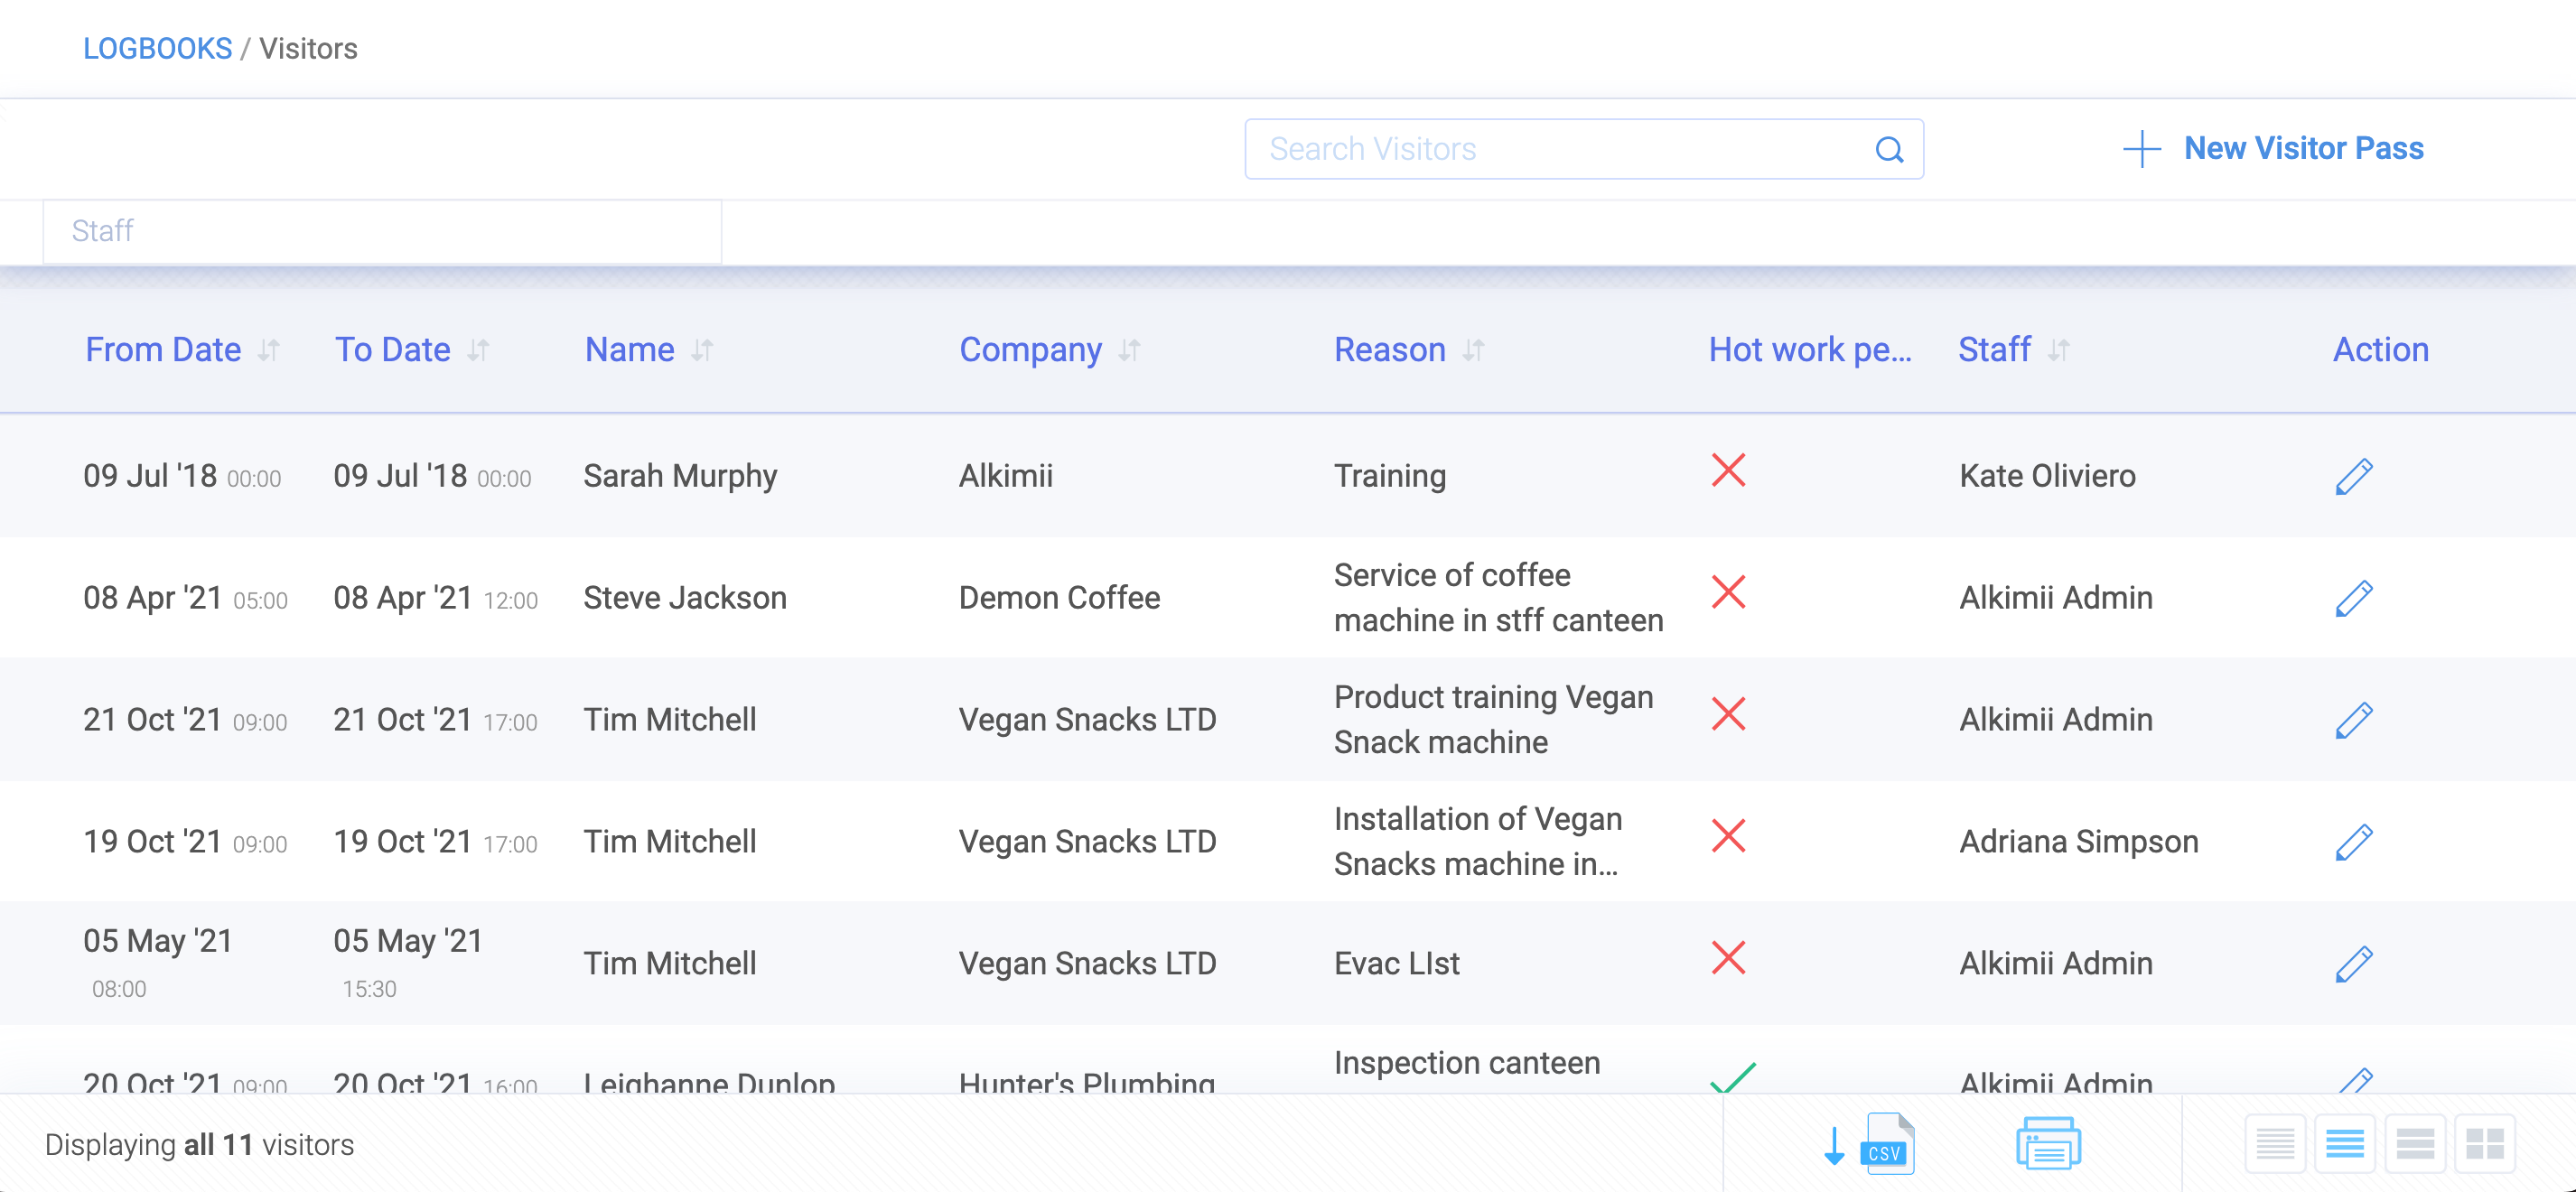This screenshot has height=1192, width=2576.
Task: Click New Visitor Pass button
Action: 2273,148
